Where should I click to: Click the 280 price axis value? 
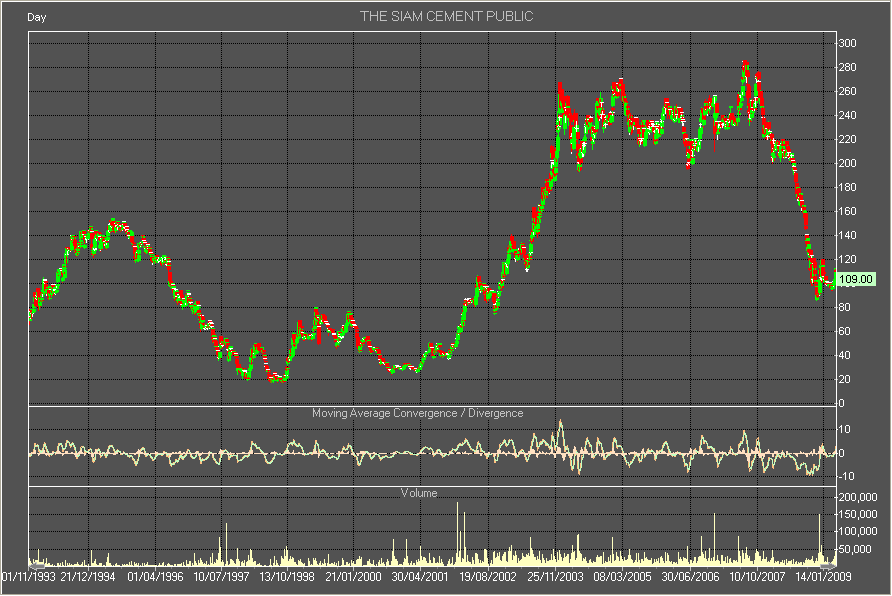848,67
